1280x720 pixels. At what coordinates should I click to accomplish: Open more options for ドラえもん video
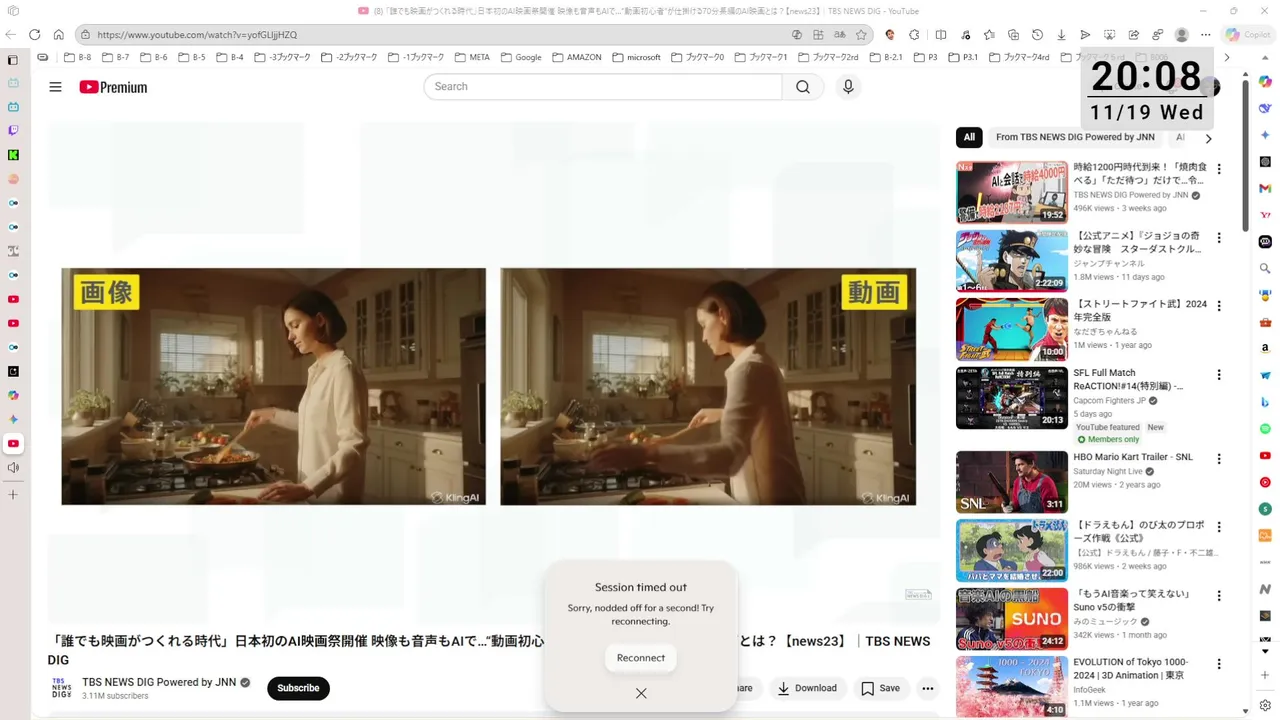pos(1218,527)
